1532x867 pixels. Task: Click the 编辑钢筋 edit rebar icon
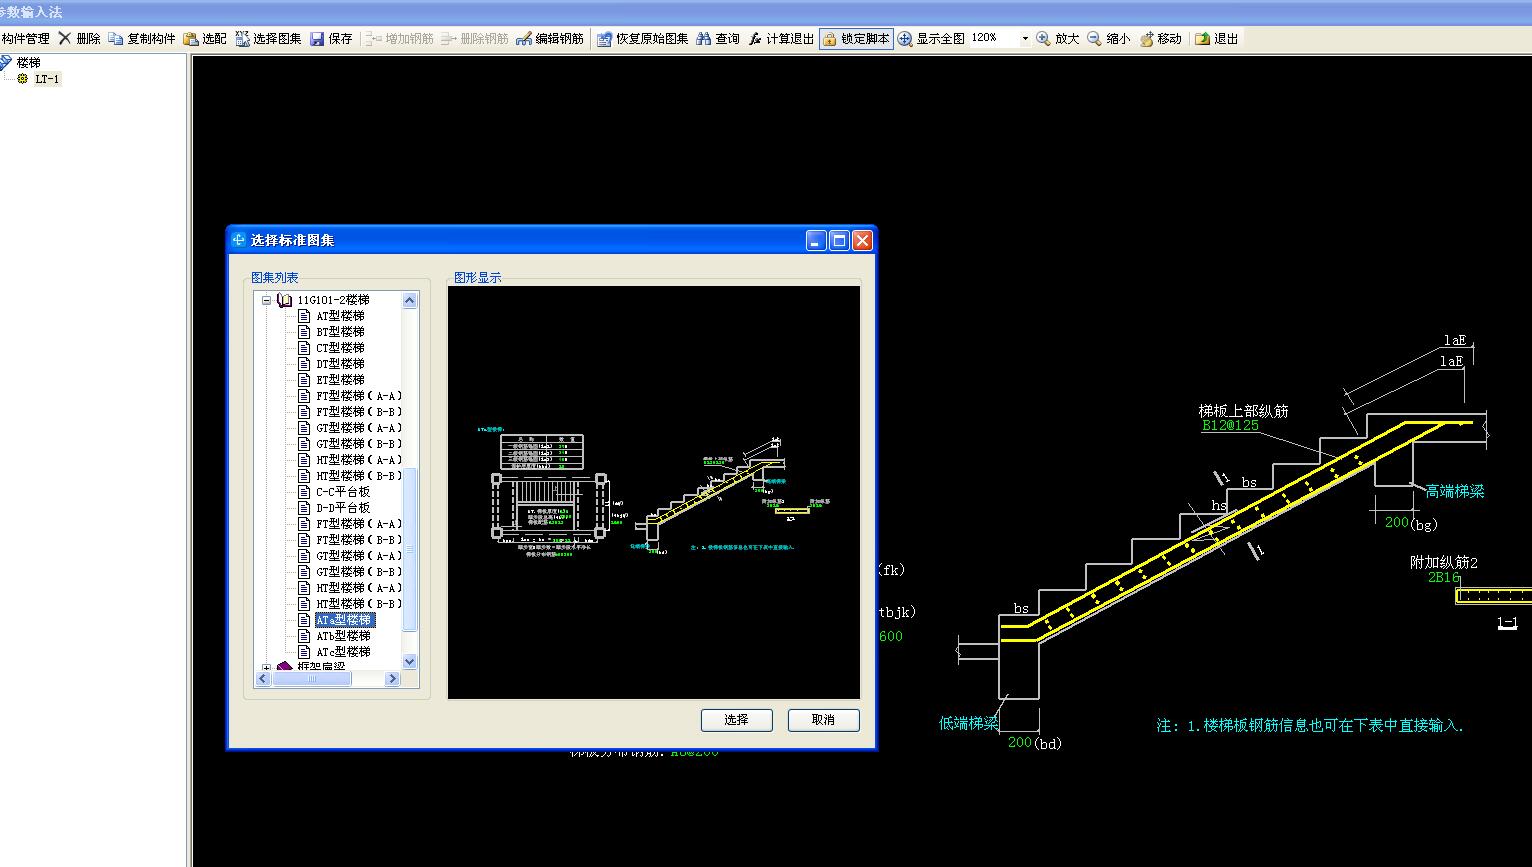click(x=524, y=38)
